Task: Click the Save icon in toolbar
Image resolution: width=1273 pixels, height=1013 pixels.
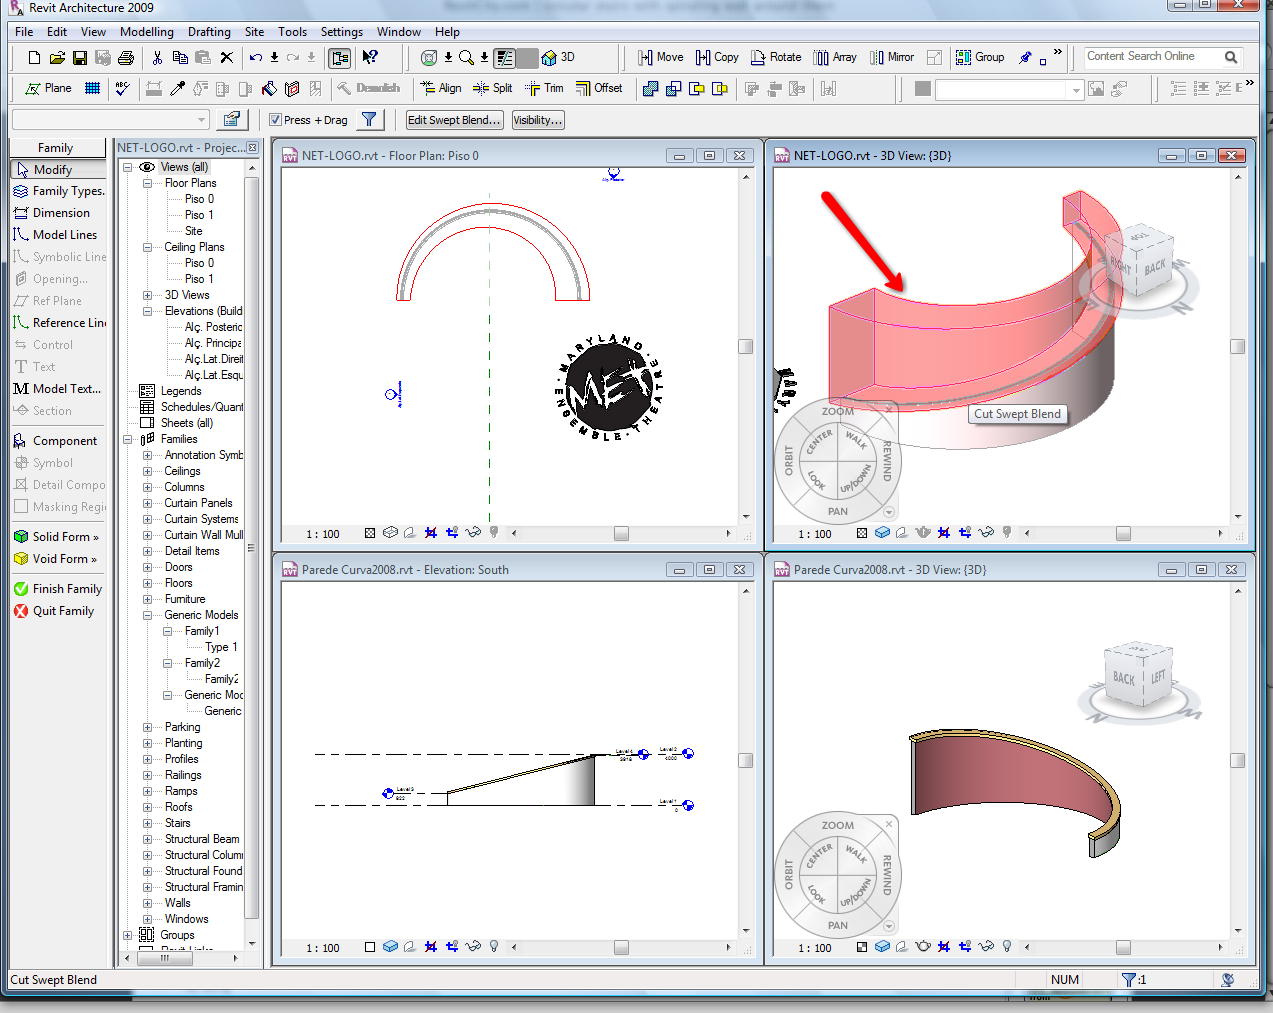Action: click(80, 58)
